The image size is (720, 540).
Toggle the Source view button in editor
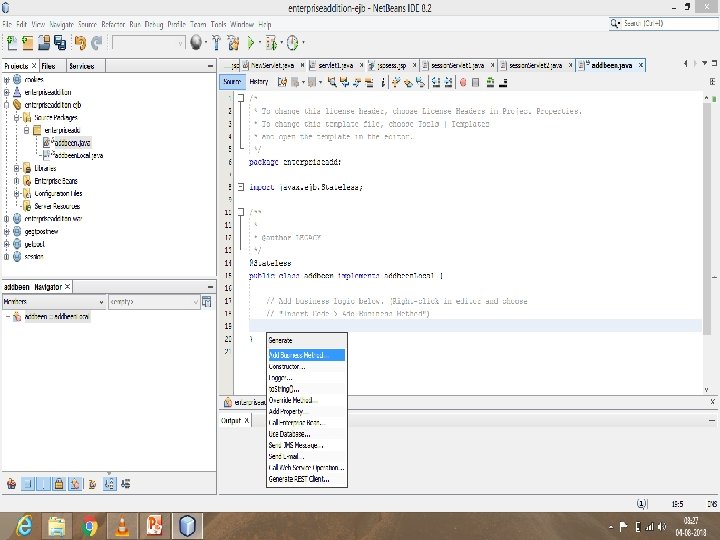point(232,82)
